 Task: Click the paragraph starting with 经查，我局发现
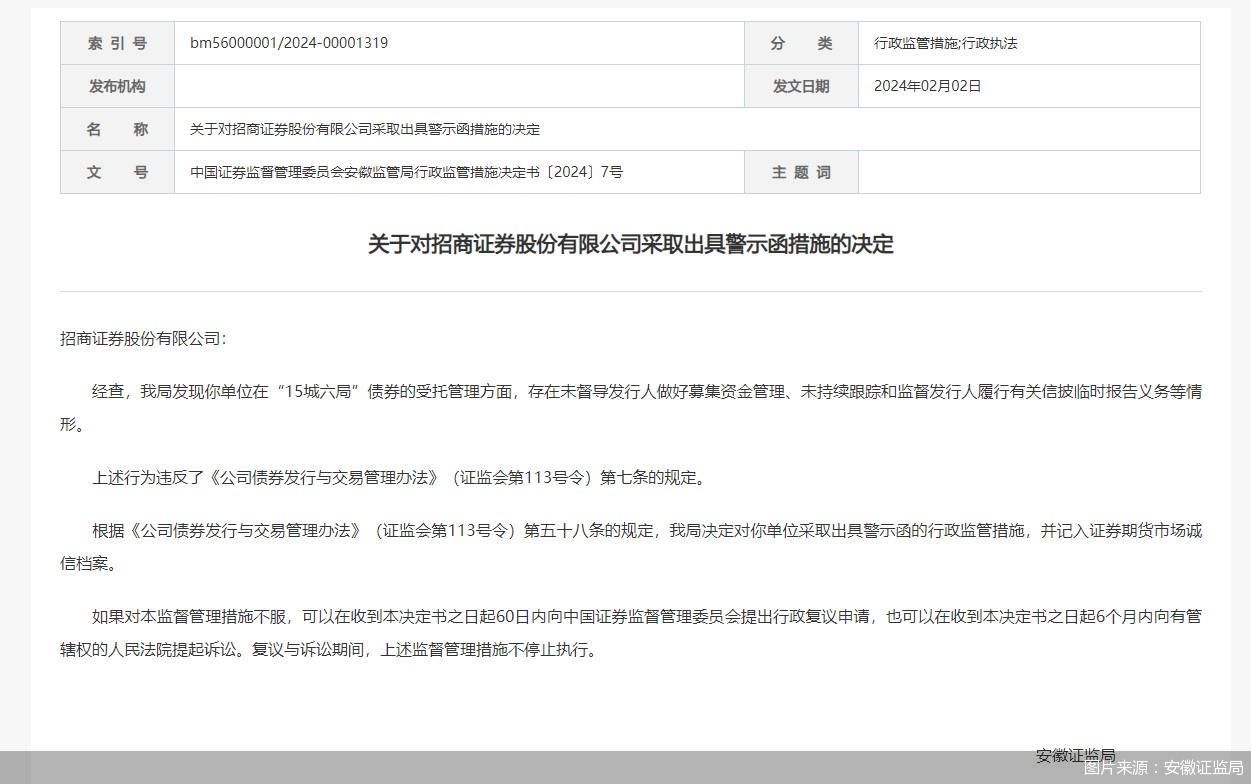point(631,408)
